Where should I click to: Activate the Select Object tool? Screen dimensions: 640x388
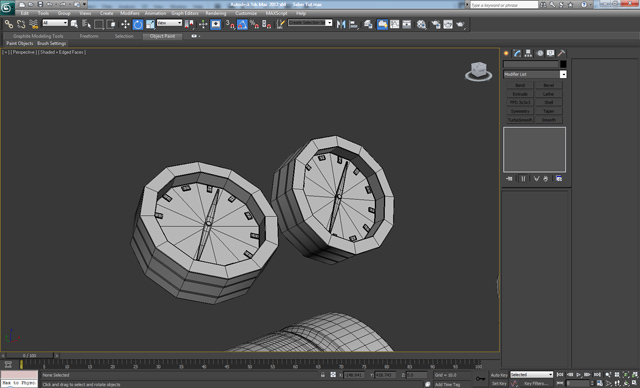click(x=74, y=24)
